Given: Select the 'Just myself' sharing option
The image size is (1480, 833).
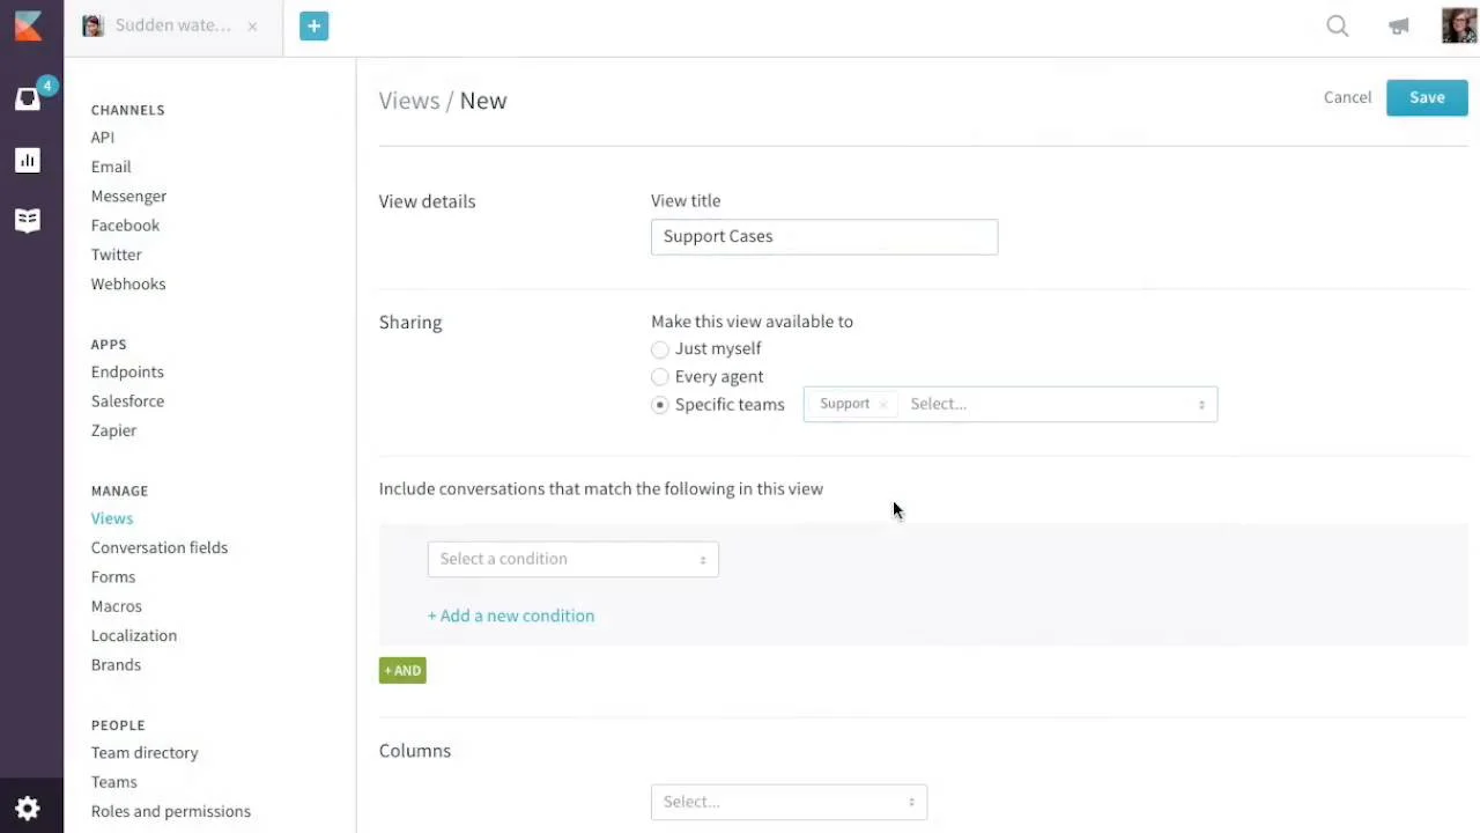Looking at the screenshot, I should coord(660,349).
